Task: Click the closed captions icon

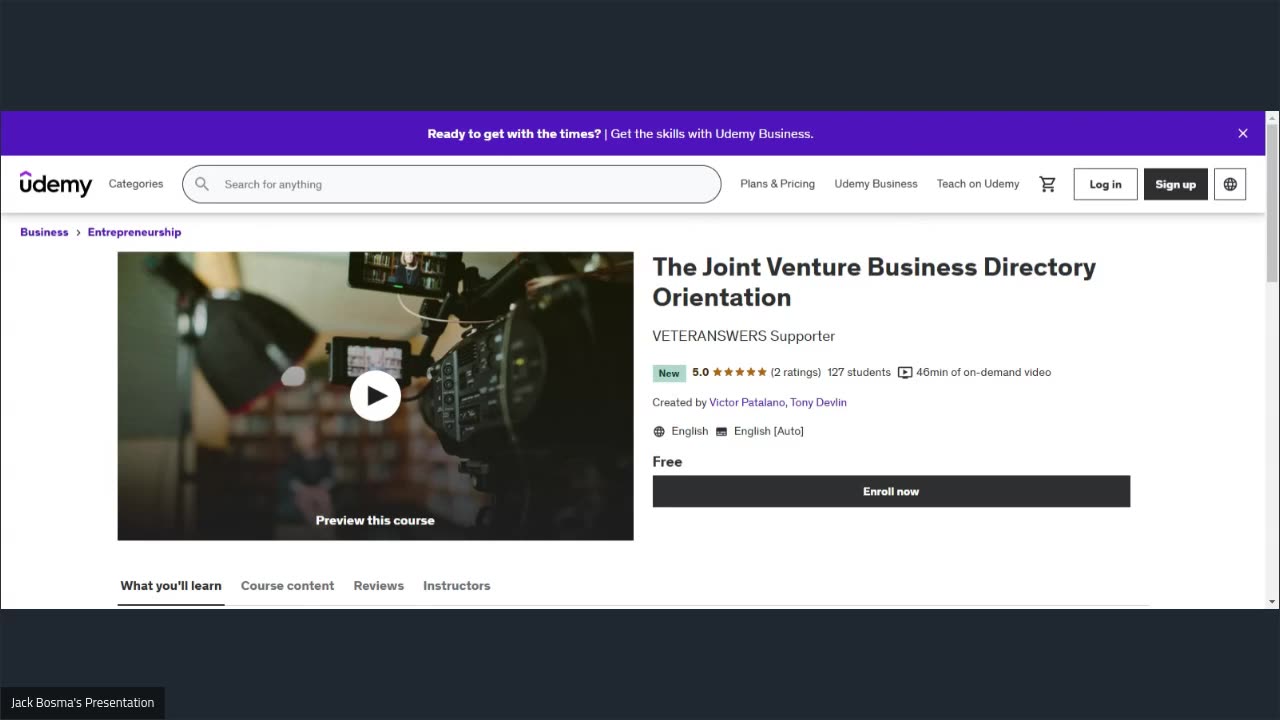Action: tap(721, 431)
